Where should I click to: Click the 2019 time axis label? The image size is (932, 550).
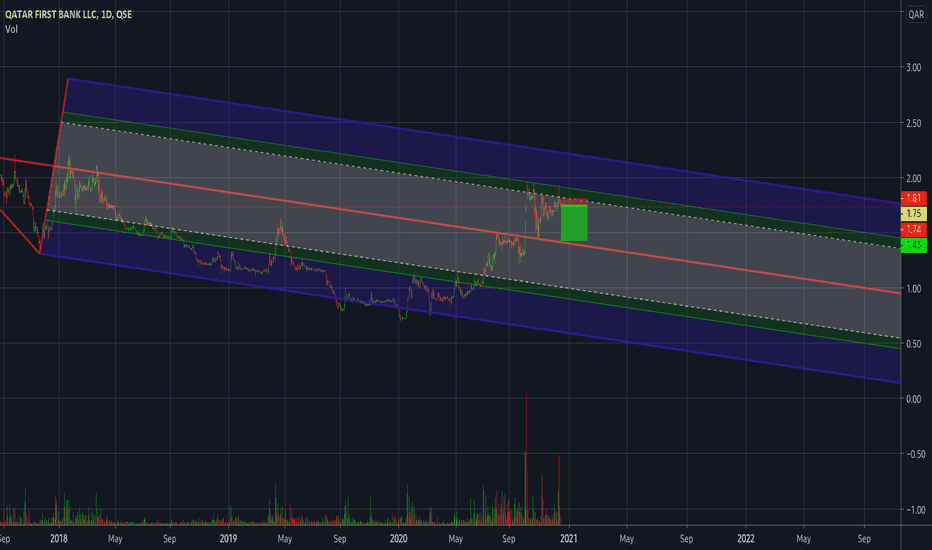tap(228, 539)
